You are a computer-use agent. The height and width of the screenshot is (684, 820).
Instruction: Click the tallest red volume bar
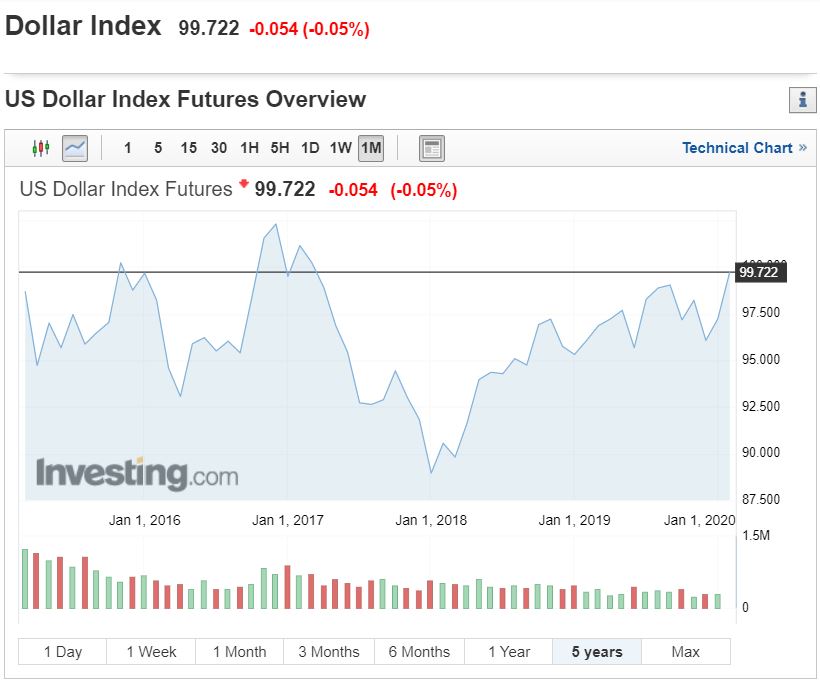coord(37,580)
